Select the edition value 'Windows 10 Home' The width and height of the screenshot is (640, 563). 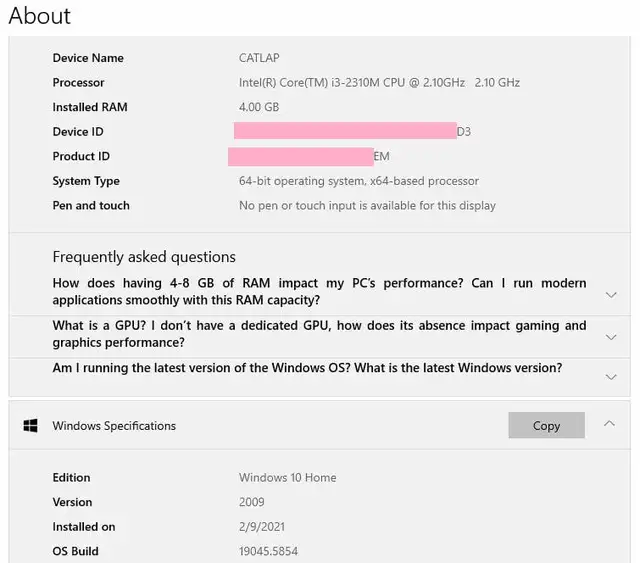pos(287,478)
